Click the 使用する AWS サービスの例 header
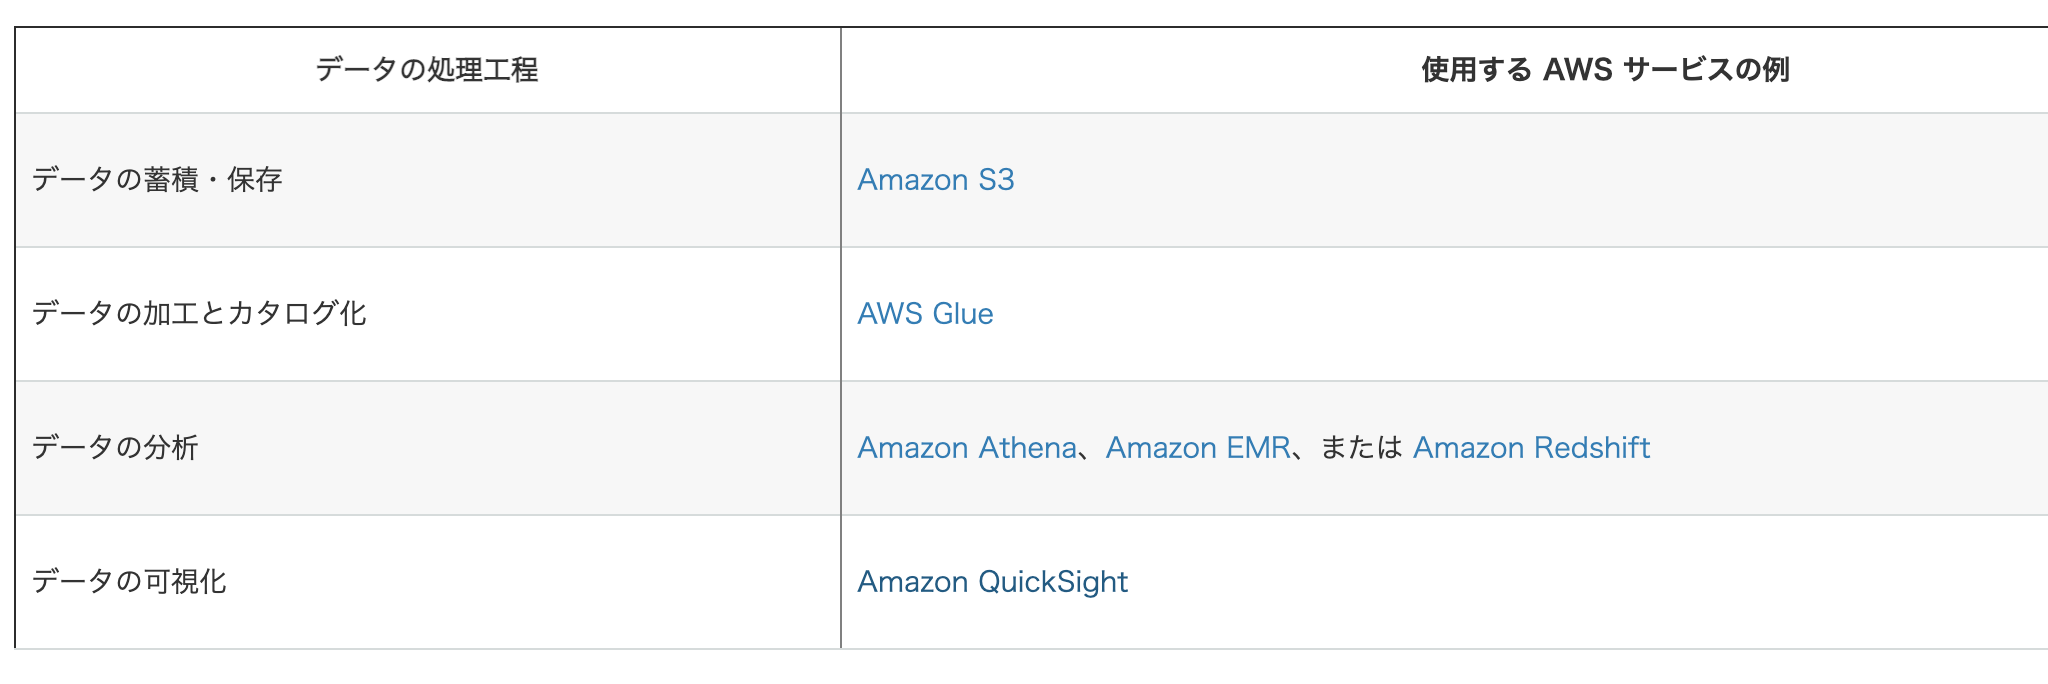2048x684 pixels. pos(1604,70)
